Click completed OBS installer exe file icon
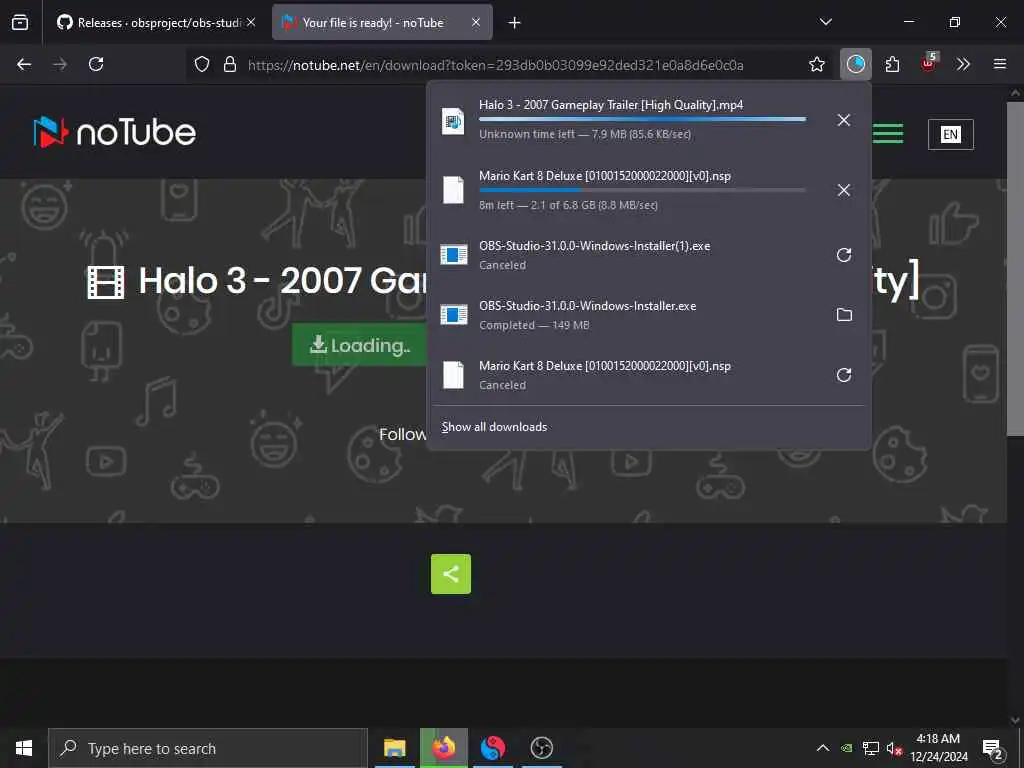The height and width of the screenshot is (768, 1024). pyautogui.click(x=453, y=315)
